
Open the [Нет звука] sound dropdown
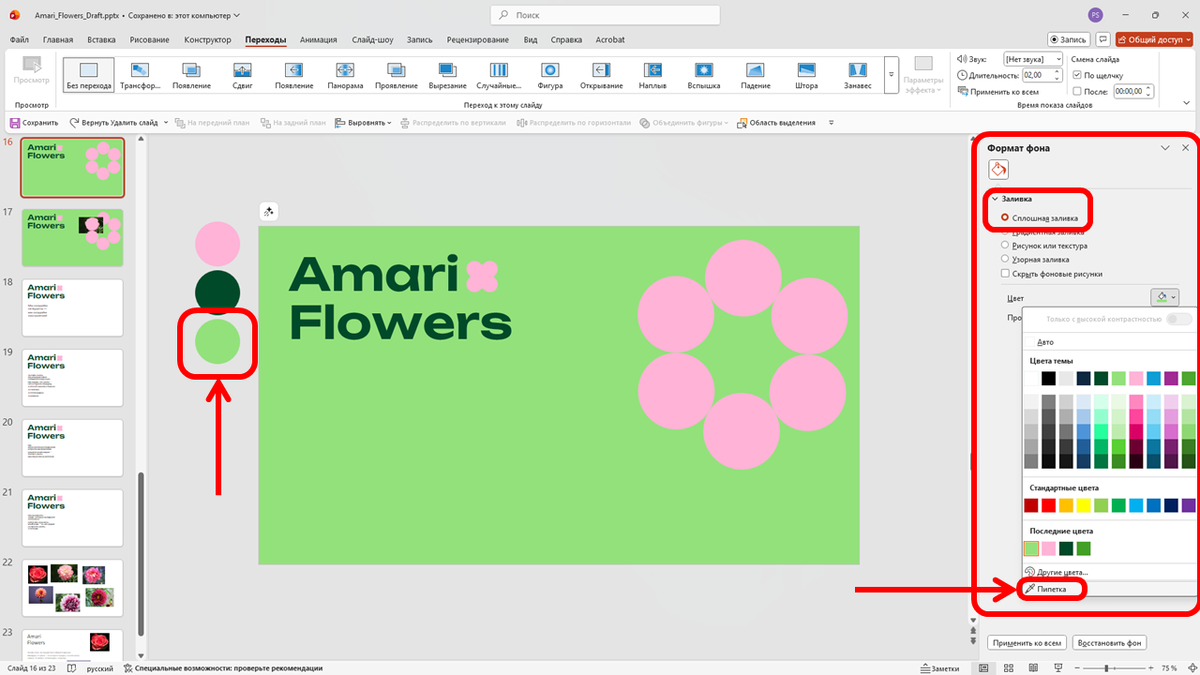[x=1057, y=58]
